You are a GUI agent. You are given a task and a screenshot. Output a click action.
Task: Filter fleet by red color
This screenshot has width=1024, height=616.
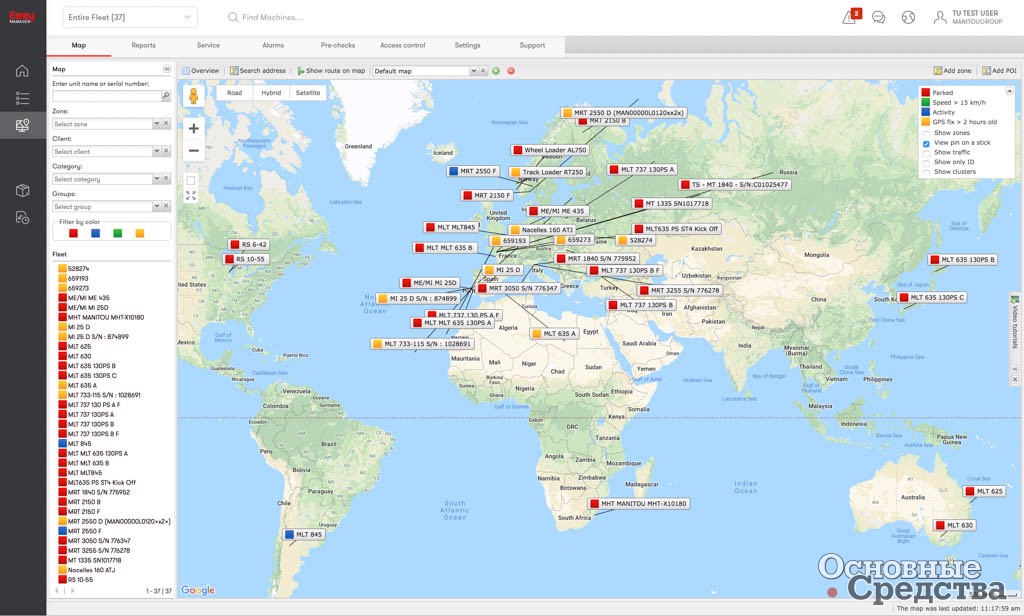click(x=73, y=233)
